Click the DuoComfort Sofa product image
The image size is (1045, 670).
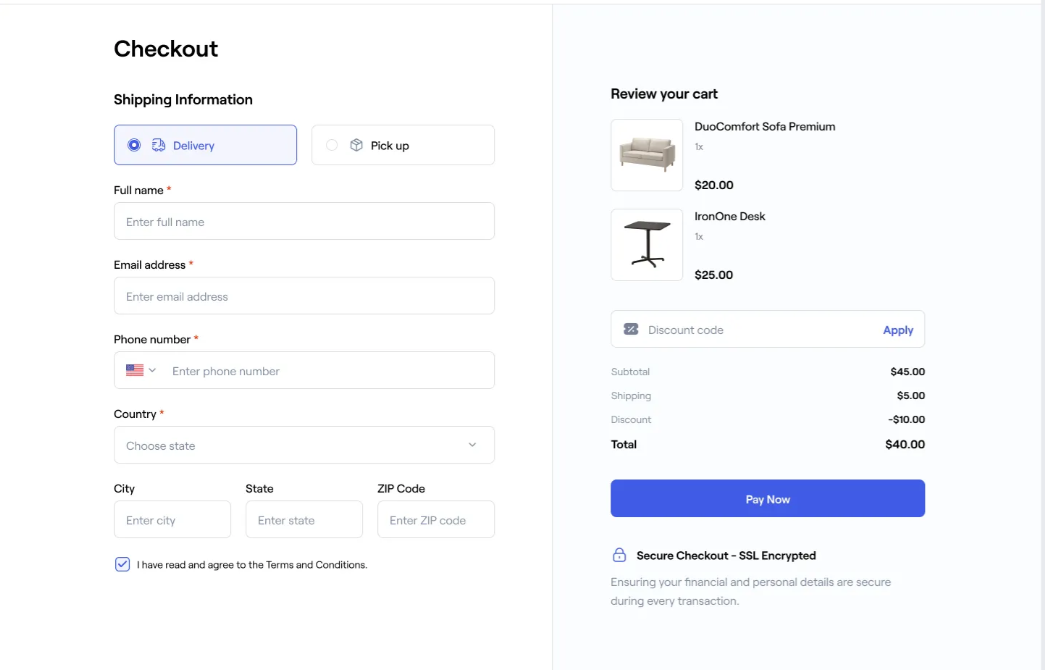(646, 154)
